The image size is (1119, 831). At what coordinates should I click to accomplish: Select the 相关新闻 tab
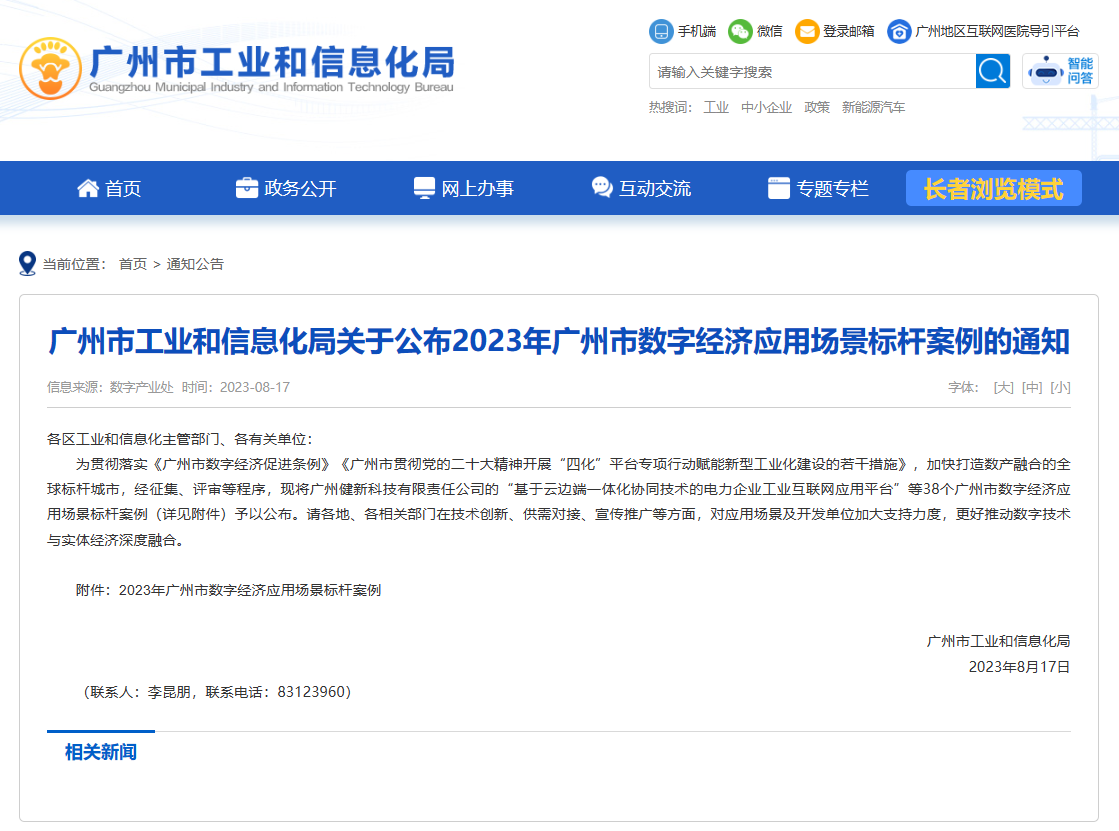(x=101, y=752)
